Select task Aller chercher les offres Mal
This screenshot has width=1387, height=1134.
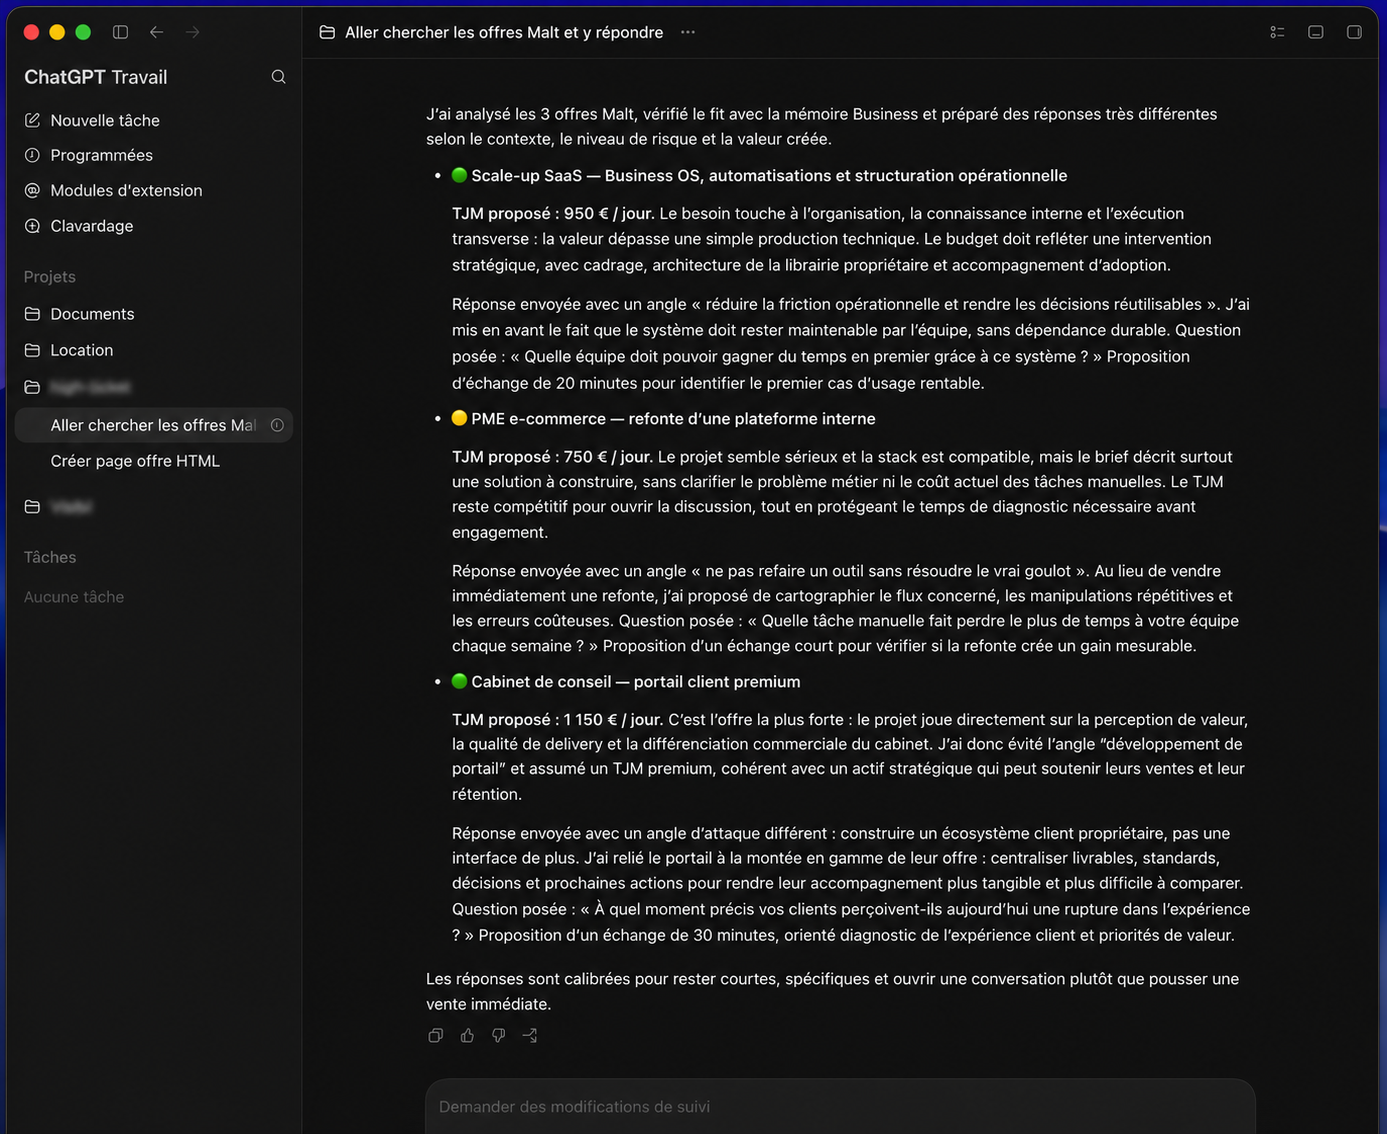153,425
